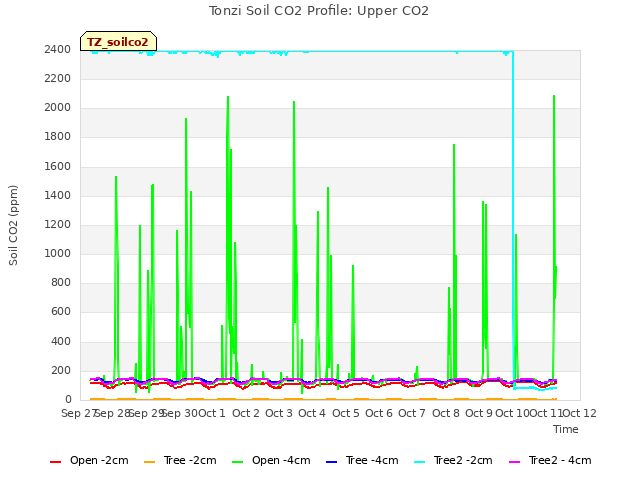Click the tallest green spike near Oct 1

[x=228, y=97]
